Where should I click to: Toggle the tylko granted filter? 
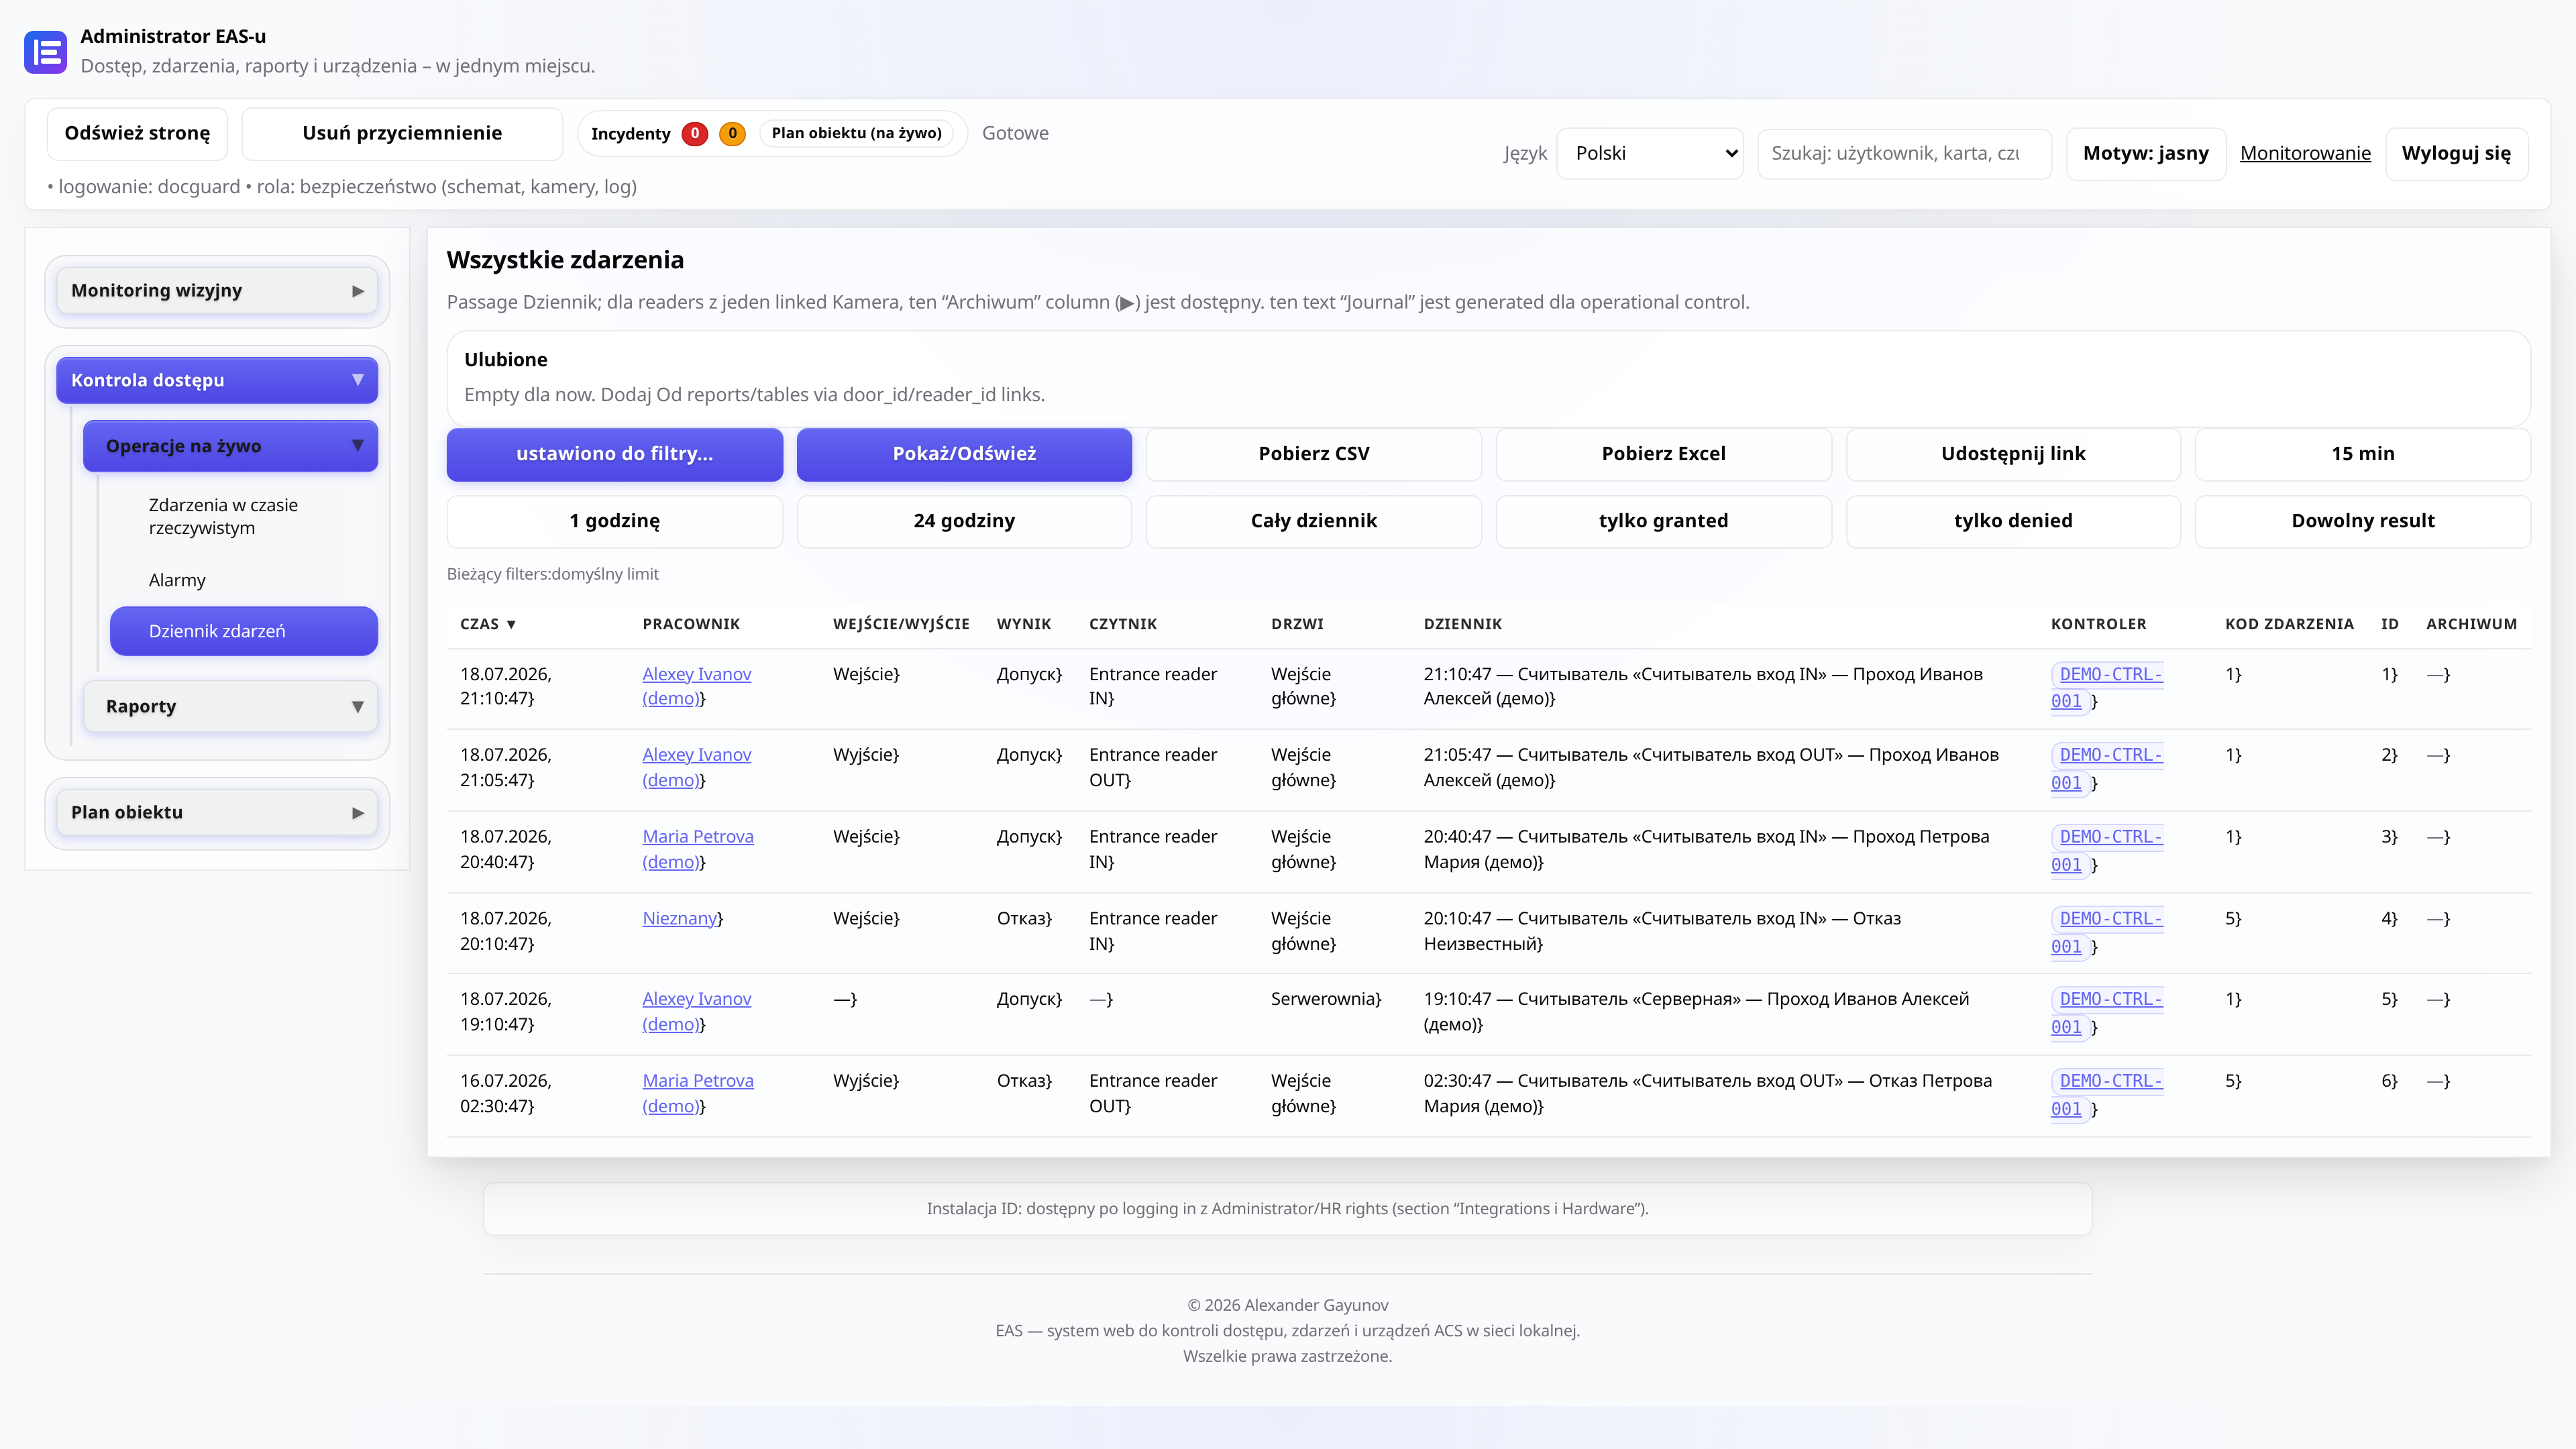(1663, 521)
